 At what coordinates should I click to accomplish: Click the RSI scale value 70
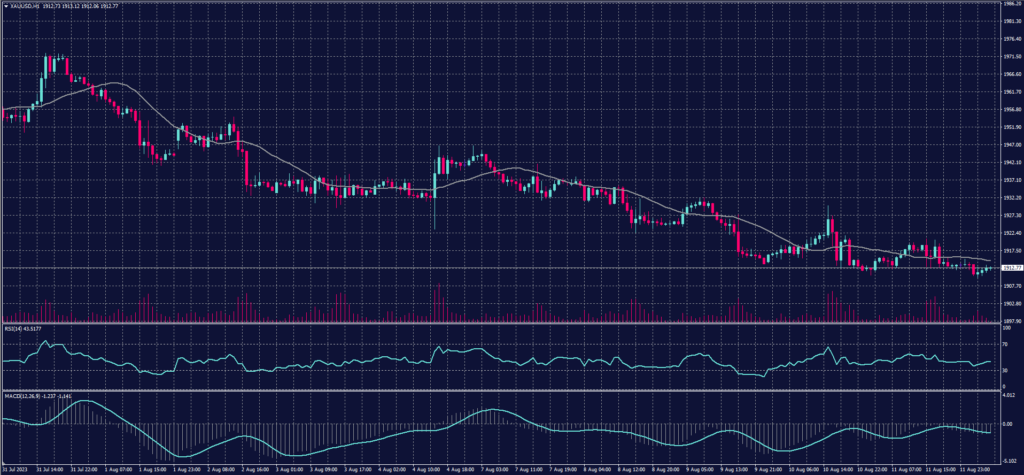pos(1004,344)
